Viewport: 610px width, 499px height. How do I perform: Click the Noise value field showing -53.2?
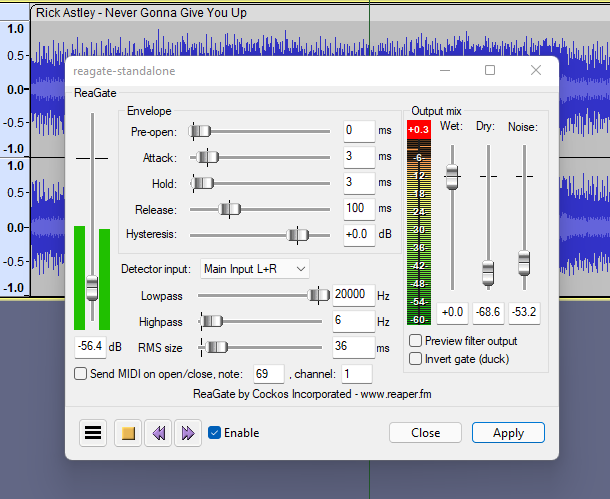pyautogui.click(x=524, y=313)
